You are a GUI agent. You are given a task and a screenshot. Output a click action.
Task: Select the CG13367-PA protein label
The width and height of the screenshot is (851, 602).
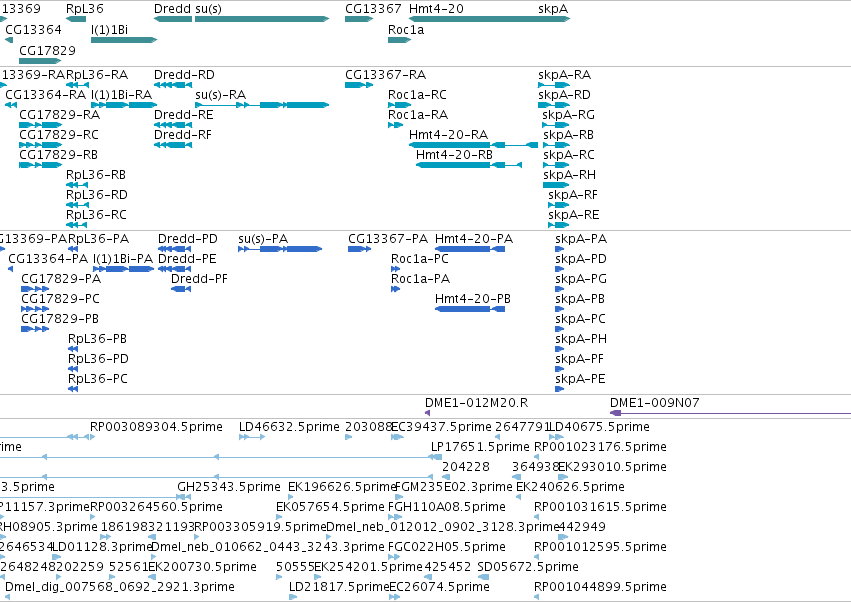(388, 239)
